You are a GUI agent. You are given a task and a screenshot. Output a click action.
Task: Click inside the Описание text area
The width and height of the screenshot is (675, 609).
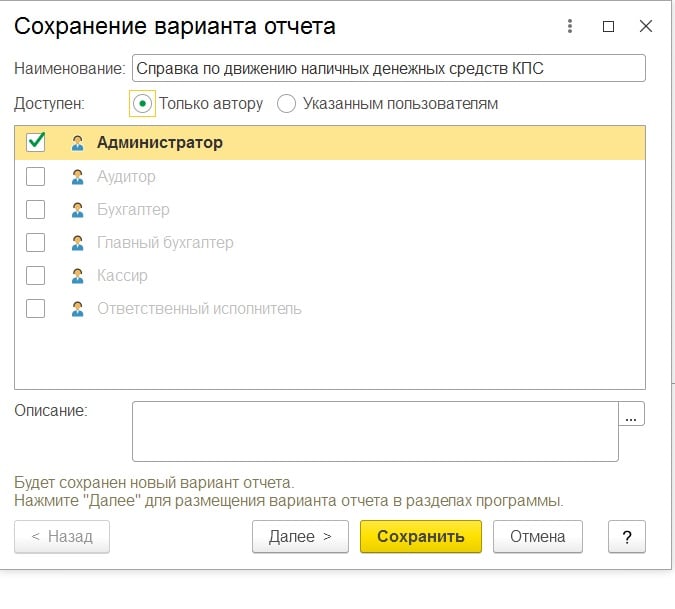click(375, 431)
